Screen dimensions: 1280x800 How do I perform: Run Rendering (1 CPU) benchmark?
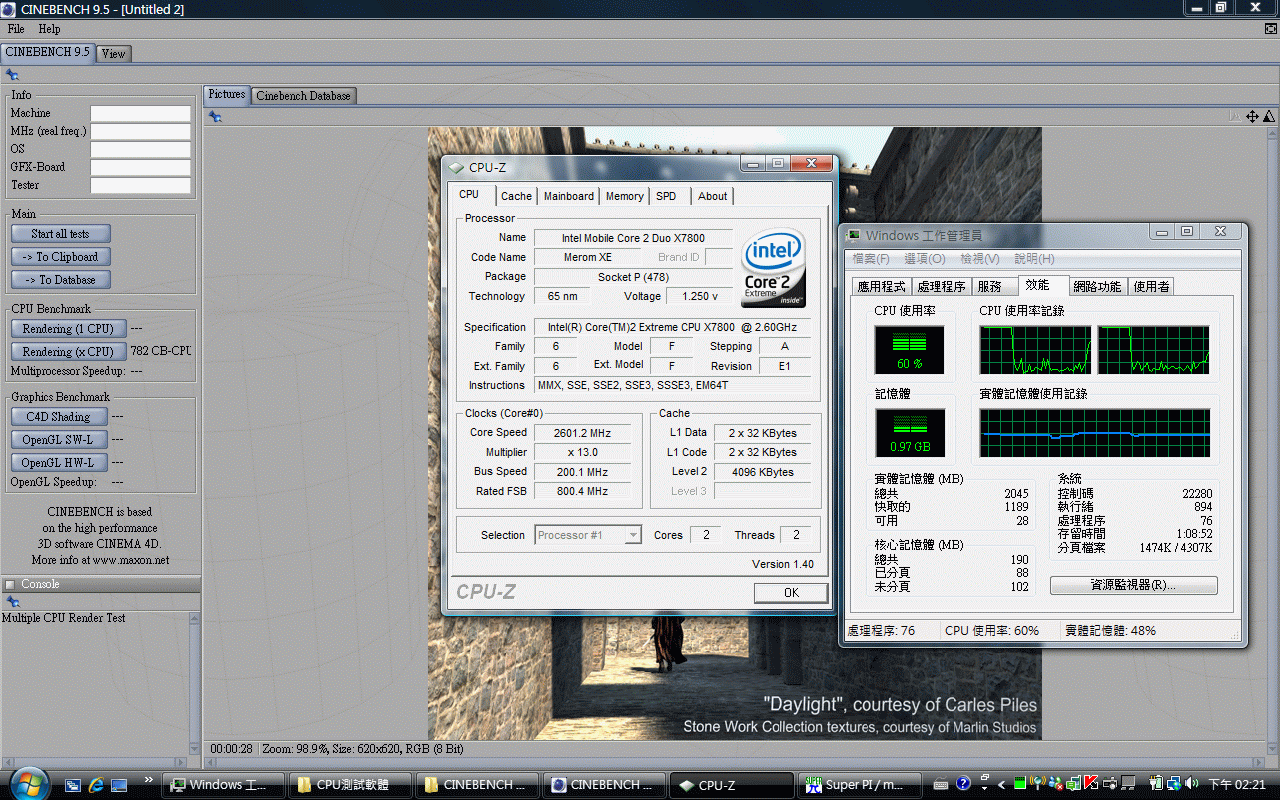[x=69, y=328]
